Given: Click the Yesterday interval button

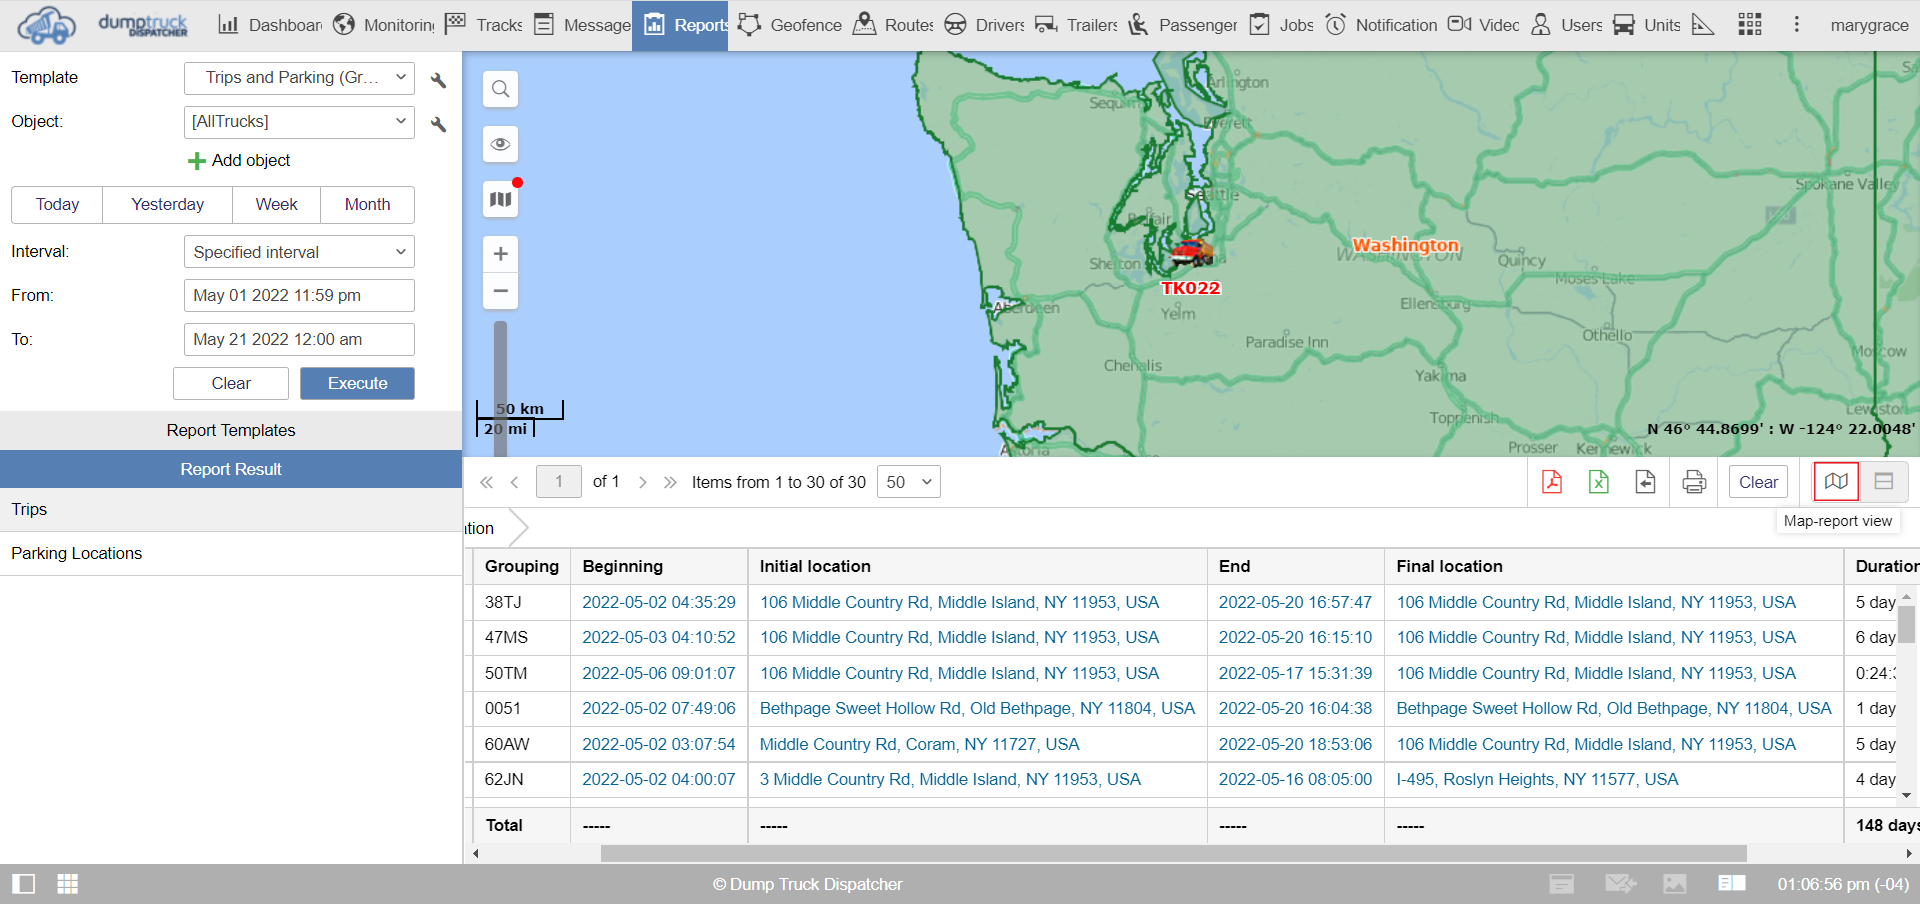Looking at the screenshot, I should click(x=167, y=205).
